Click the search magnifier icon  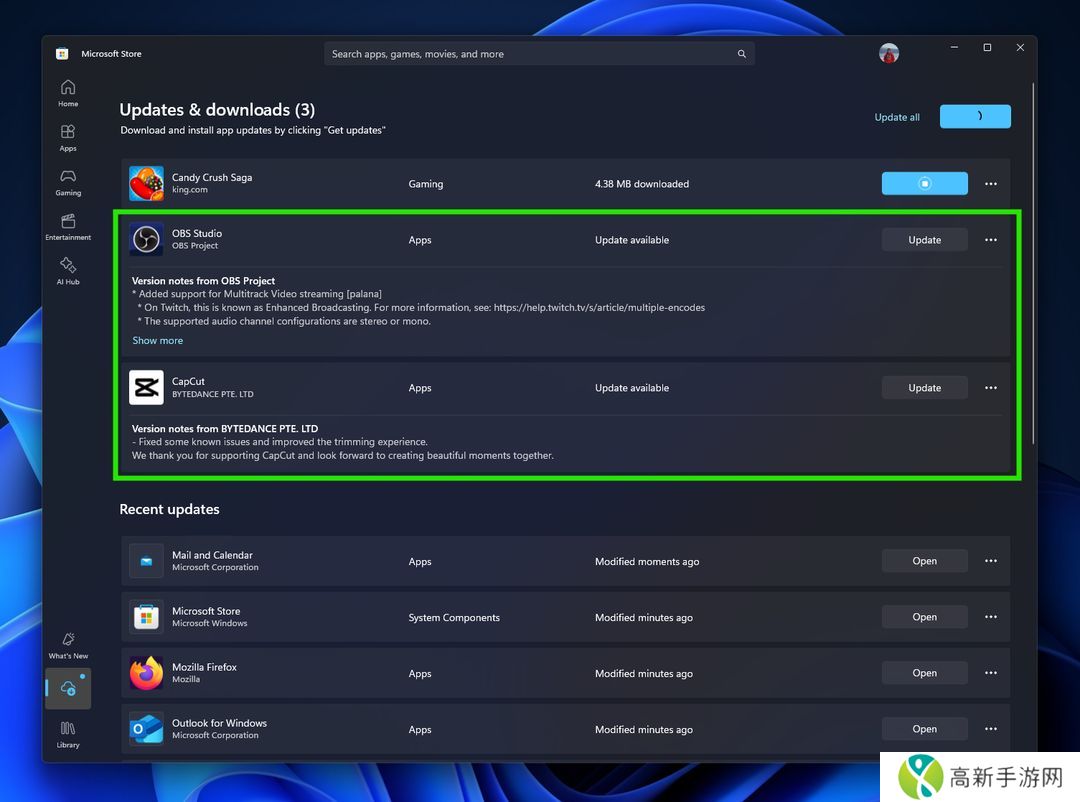[x=741, y=54]
